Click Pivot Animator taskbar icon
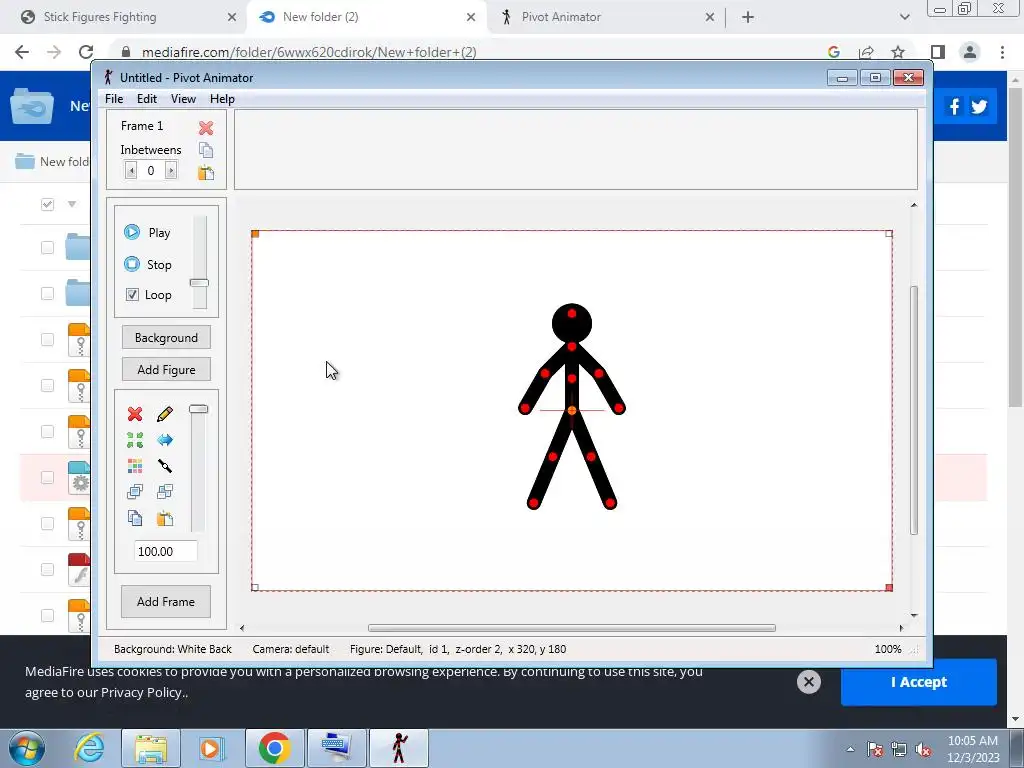1024x768 pixels. (399, 748)
